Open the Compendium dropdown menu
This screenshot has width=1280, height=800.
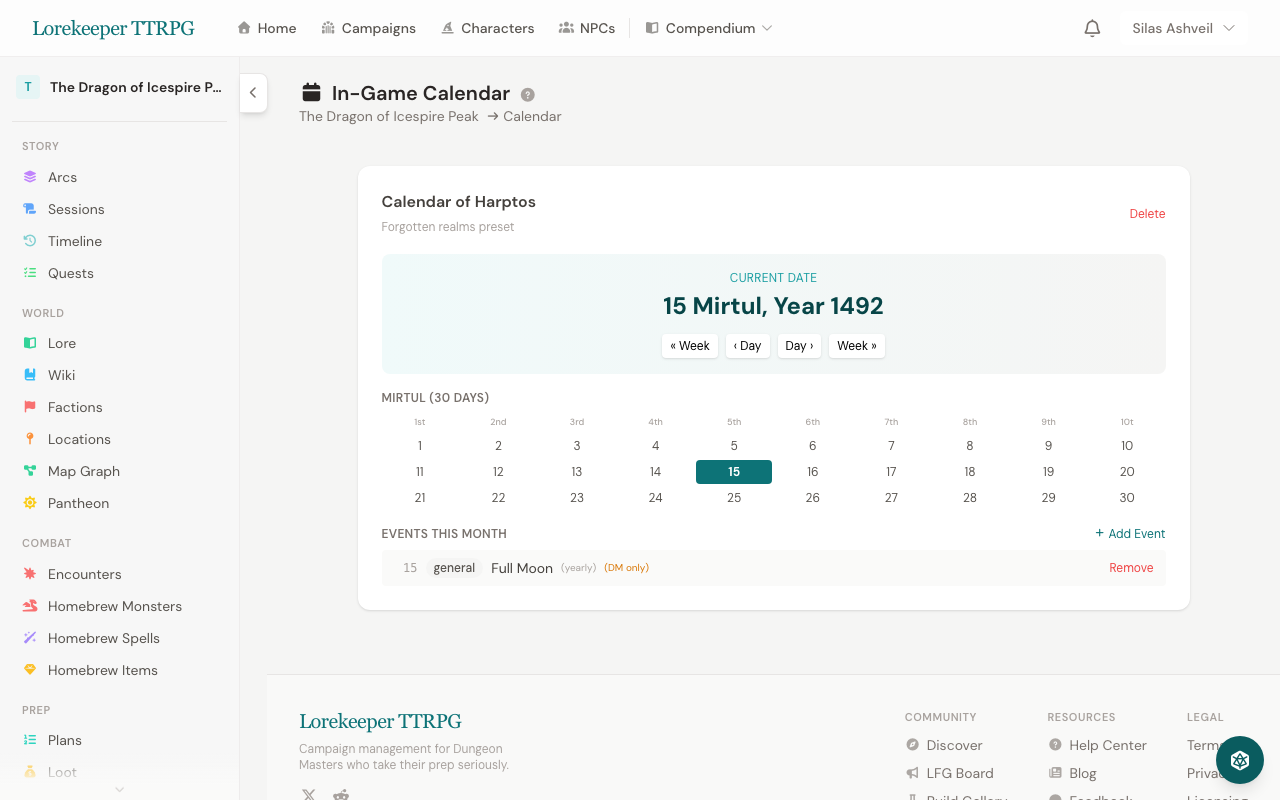click(708, 28)
